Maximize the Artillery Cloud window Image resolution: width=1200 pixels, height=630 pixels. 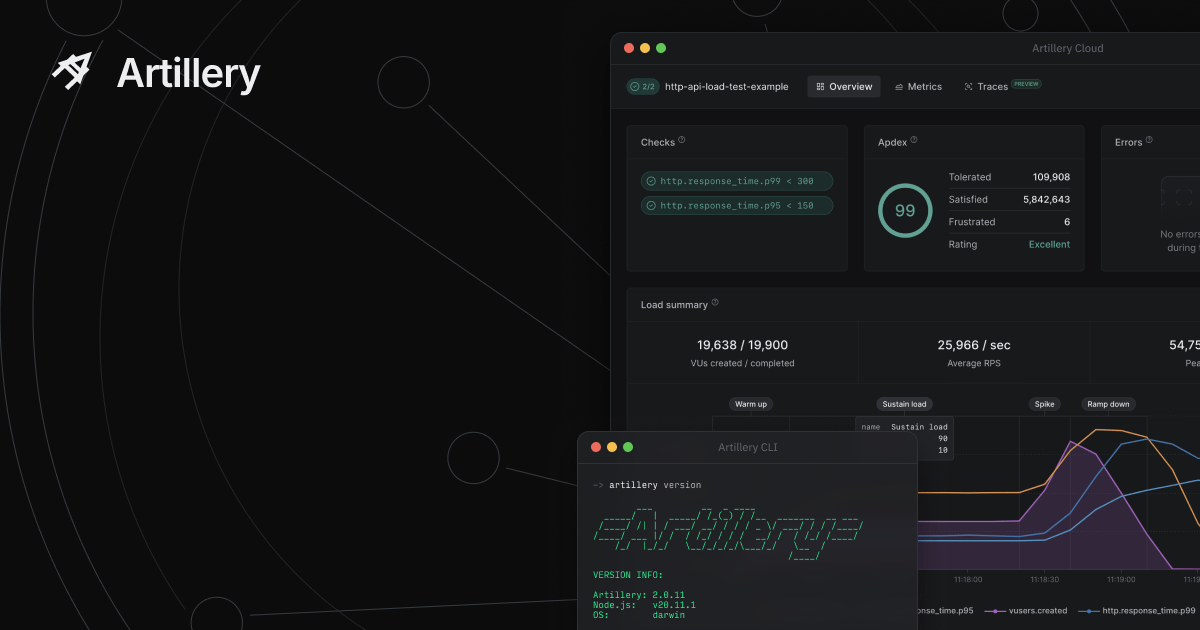[661, 48]
